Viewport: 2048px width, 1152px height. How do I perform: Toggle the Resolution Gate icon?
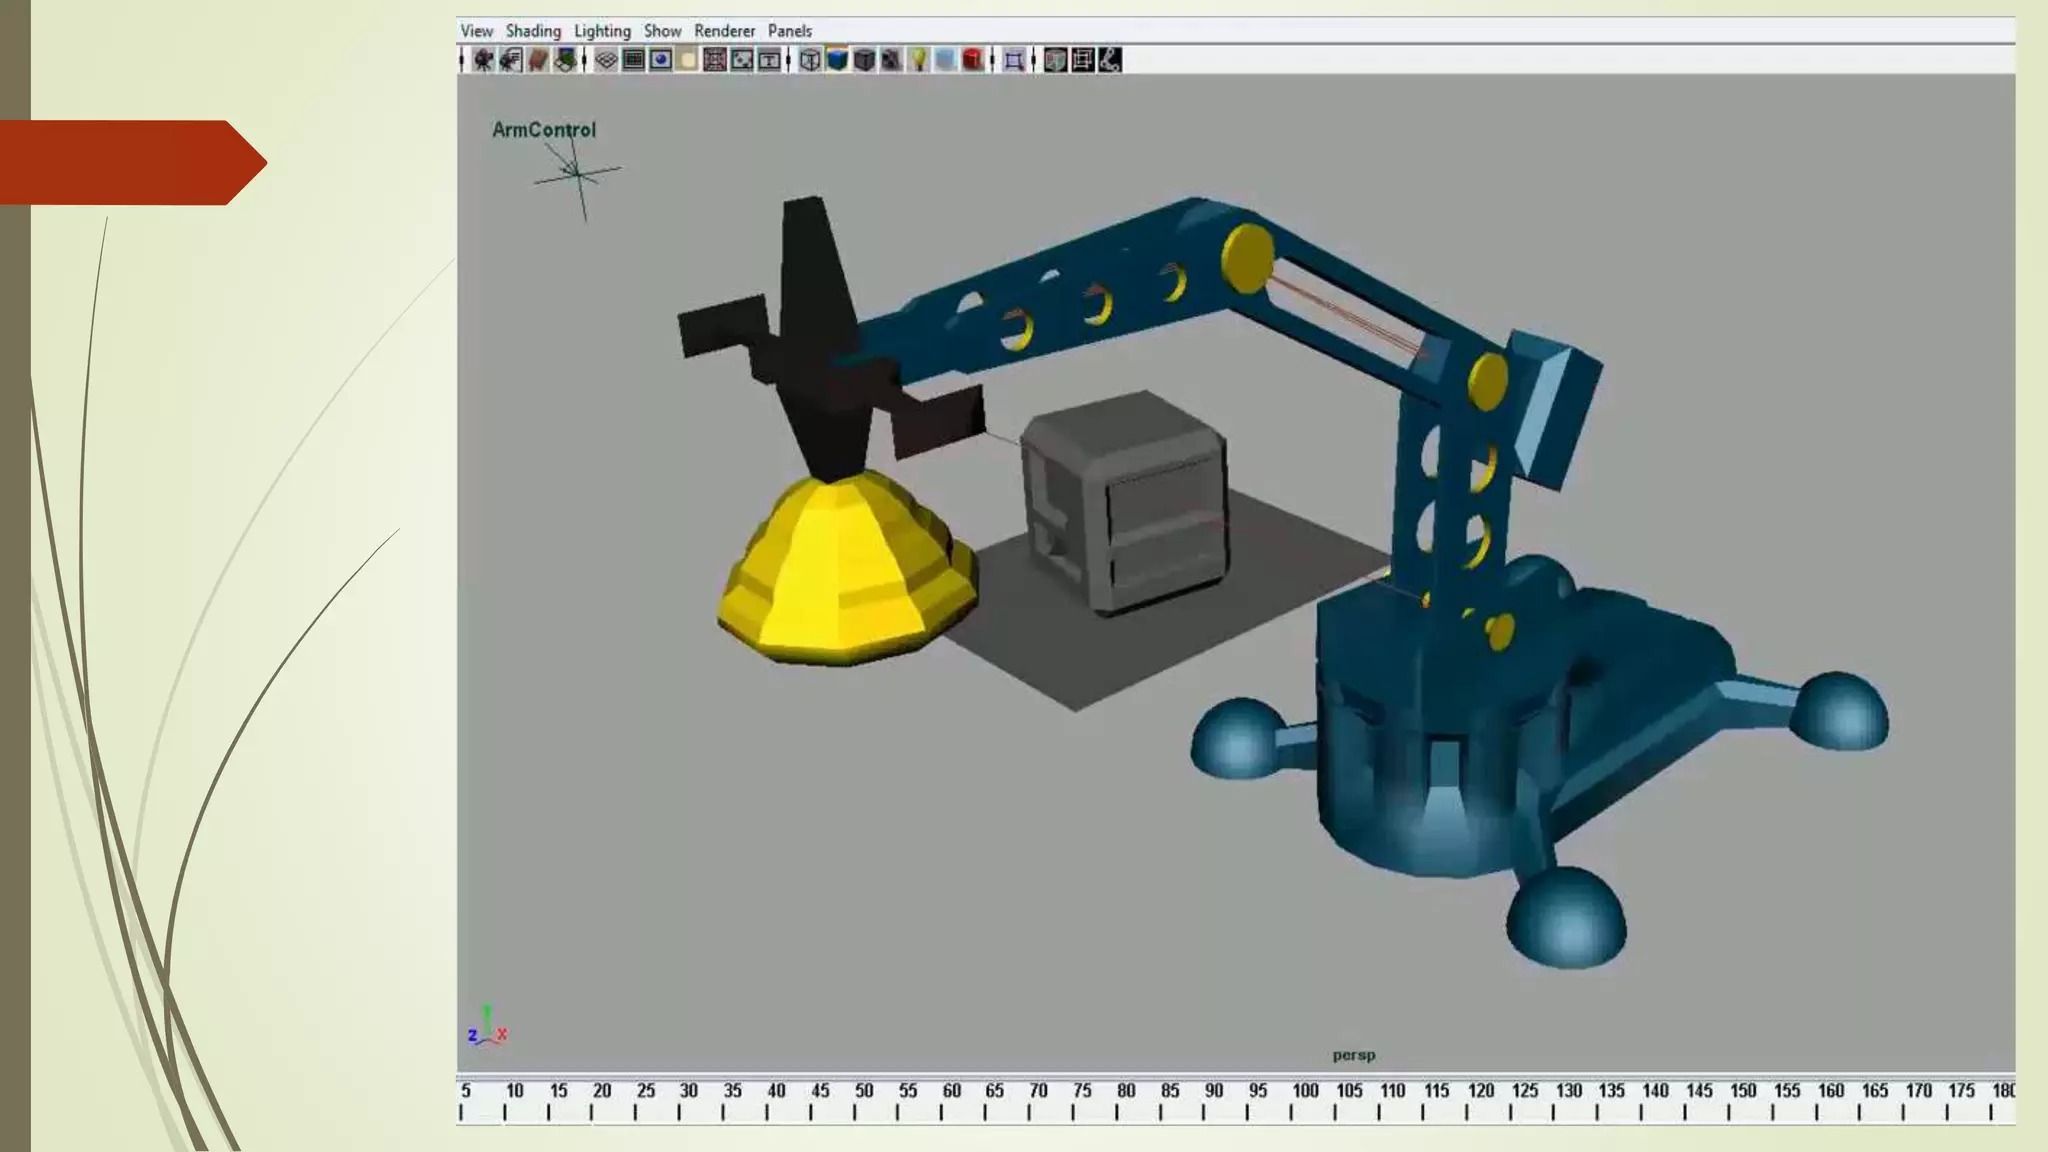coord(660,61)
